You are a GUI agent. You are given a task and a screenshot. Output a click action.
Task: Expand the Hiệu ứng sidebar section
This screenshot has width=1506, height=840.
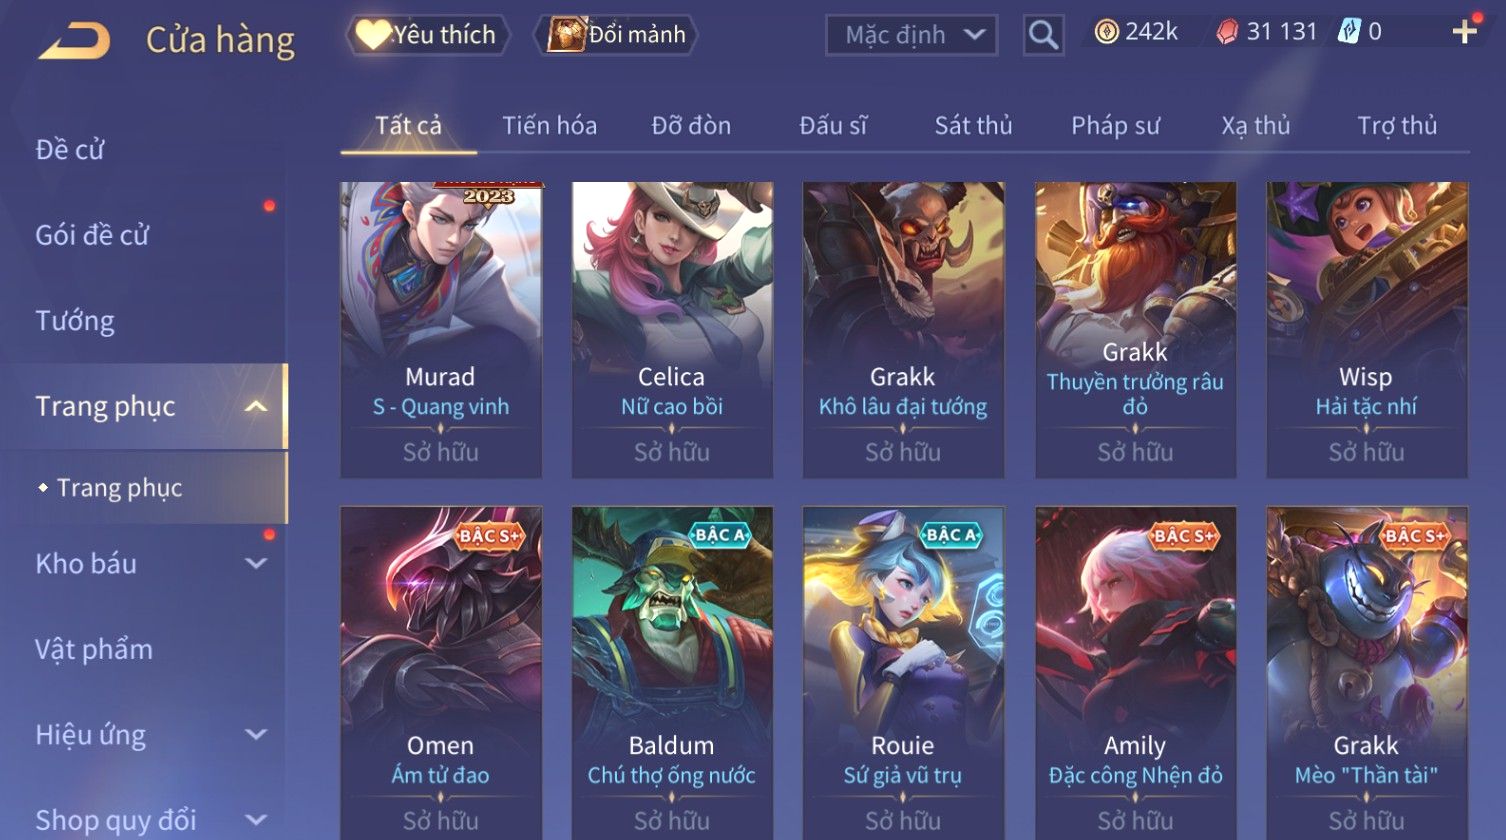click(256, 735)
